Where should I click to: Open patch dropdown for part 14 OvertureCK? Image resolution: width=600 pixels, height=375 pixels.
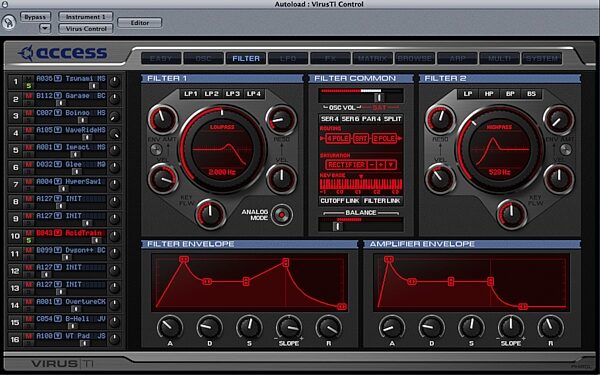pos(58,302)
